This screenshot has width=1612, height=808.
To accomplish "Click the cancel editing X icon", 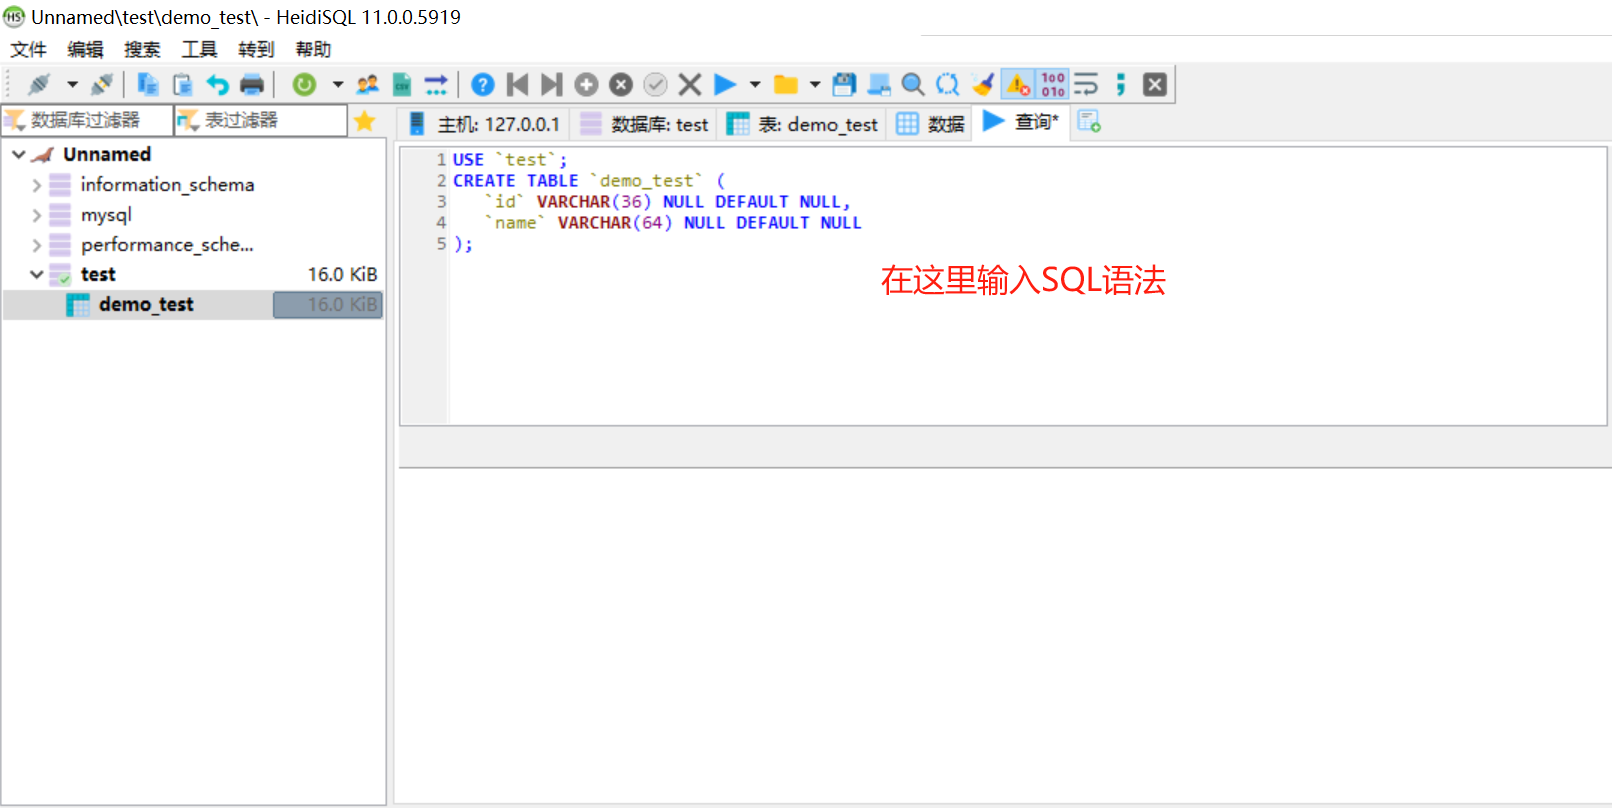I will pos(690,85).
